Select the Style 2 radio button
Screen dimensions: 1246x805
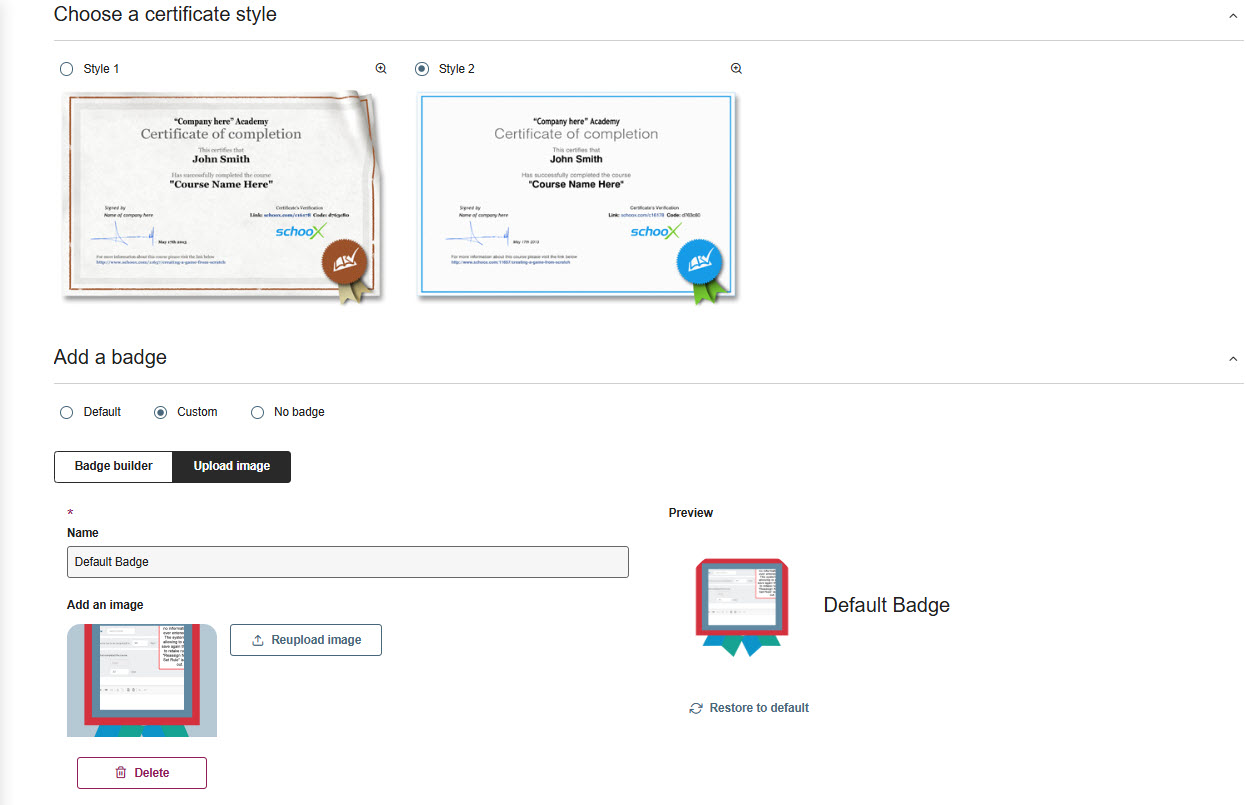[x=422, y=69]
